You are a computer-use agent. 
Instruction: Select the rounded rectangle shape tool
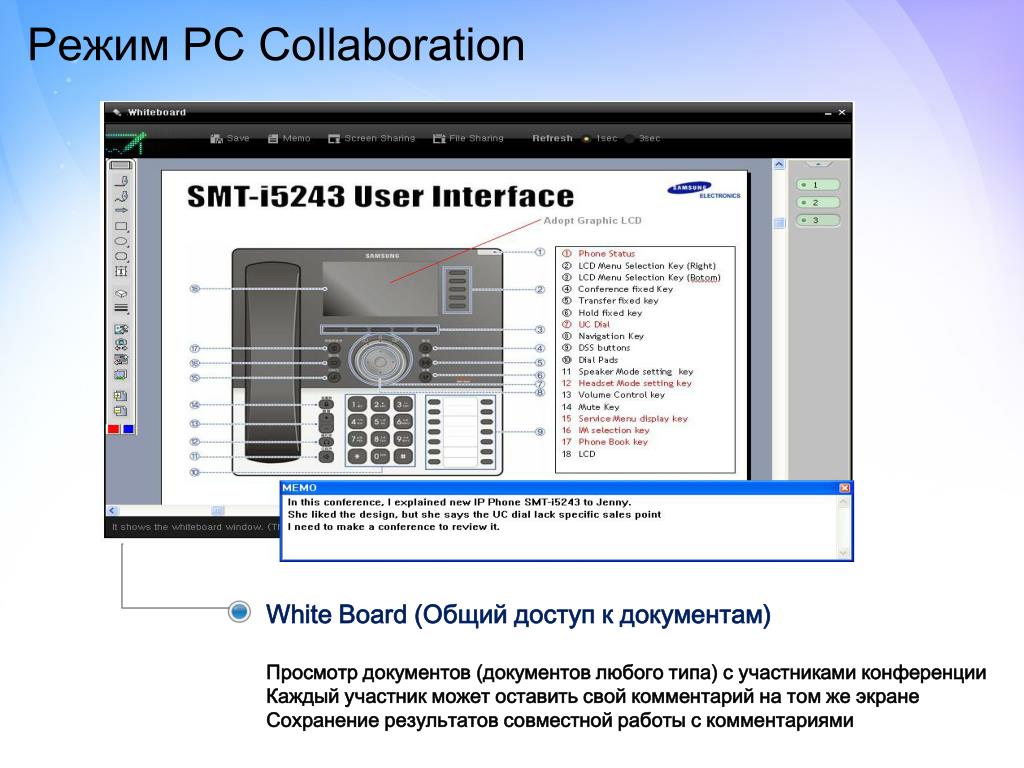point(121,256)
